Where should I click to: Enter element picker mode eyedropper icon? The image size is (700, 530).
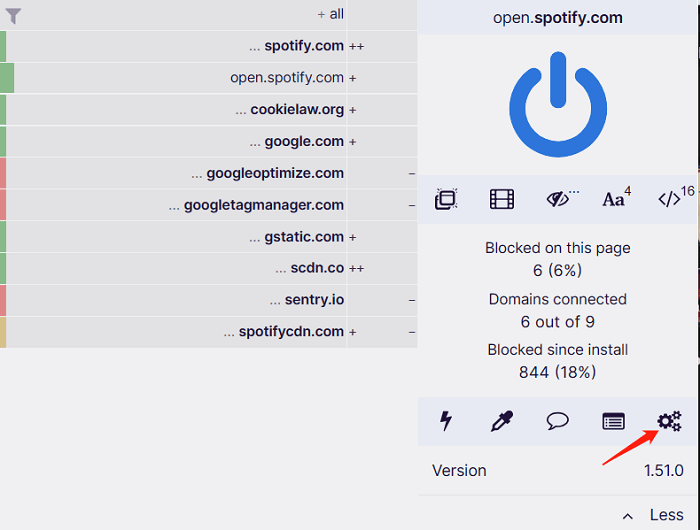click(x=502, y=421)
